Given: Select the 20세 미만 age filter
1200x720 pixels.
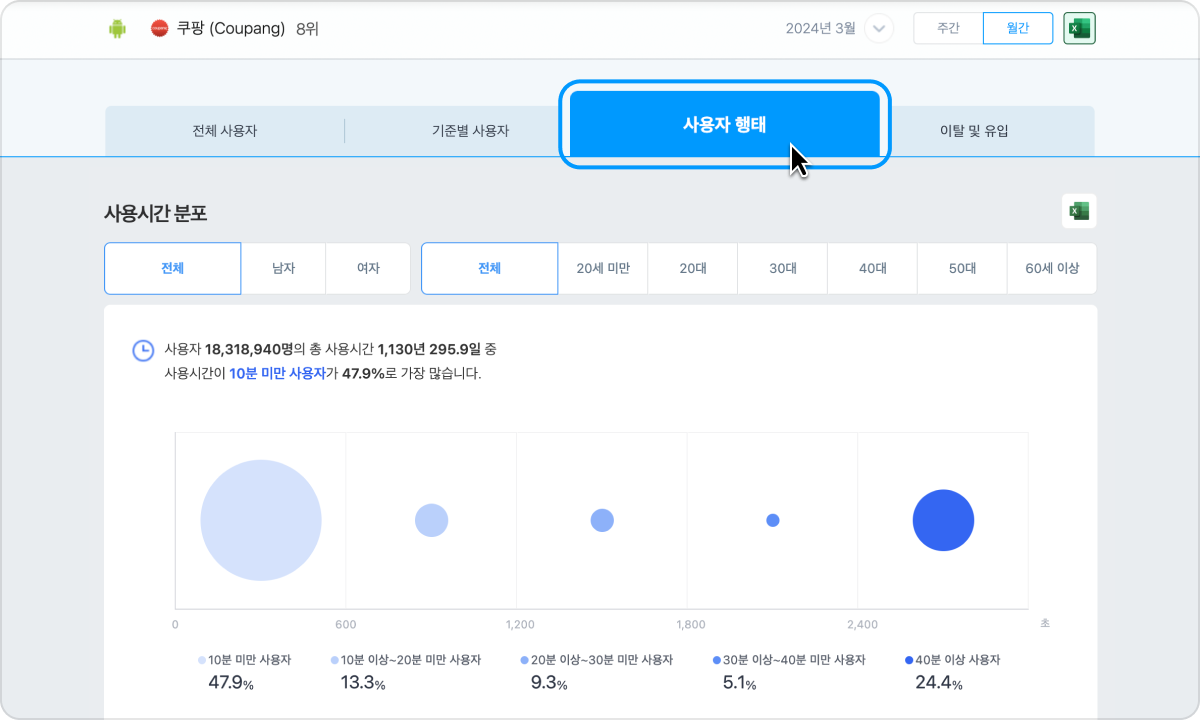Looking at the screenshot, I should click(x=603, y=268).
